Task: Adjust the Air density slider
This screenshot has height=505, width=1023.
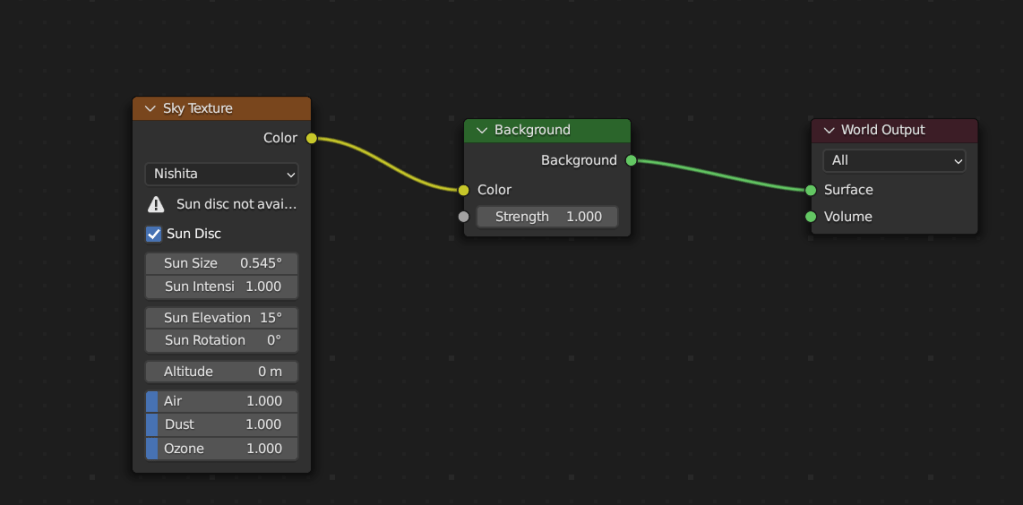Action: pyautogui.click(x=221, y=401)
